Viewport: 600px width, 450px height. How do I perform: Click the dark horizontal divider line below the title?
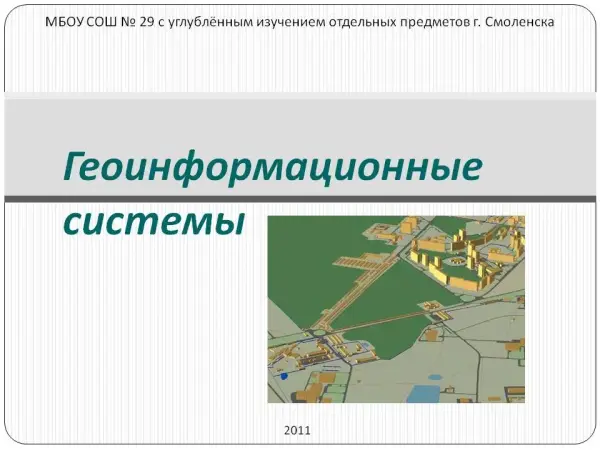coord(300,200)
